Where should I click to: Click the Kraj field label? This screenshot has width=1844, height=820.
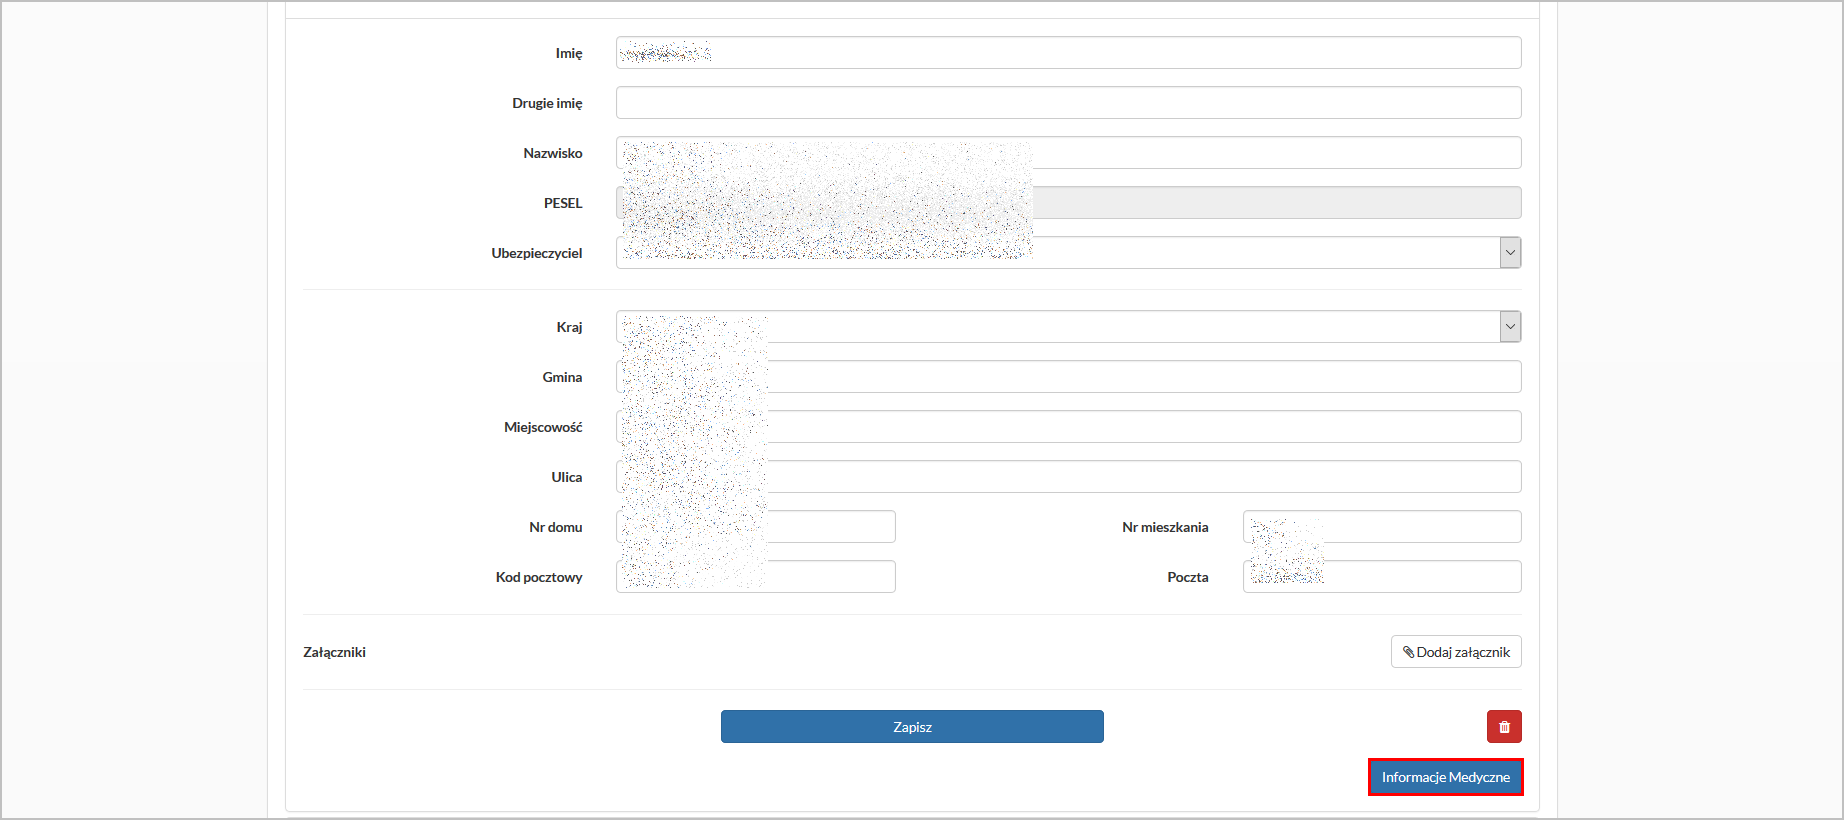click(x=569, y=327)
